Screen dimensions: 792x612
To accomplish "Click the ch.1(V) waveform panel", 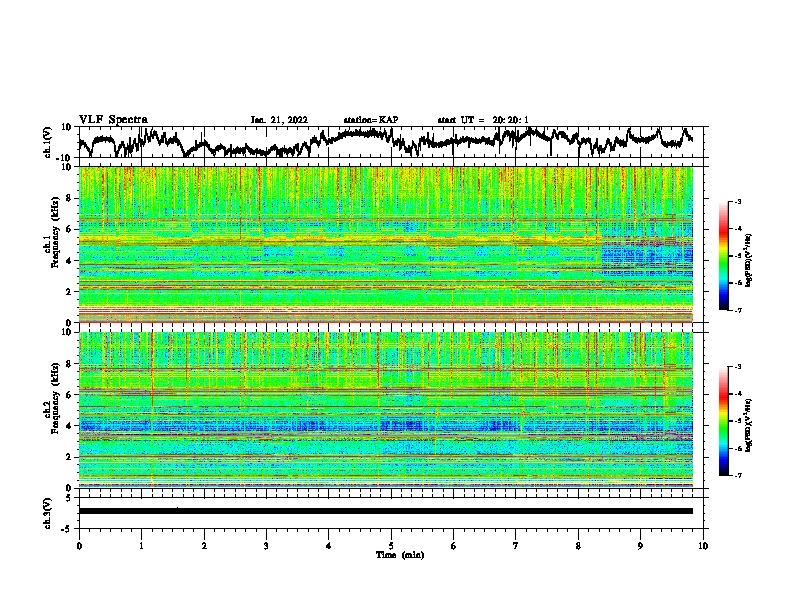I will (x=393, y=142).
